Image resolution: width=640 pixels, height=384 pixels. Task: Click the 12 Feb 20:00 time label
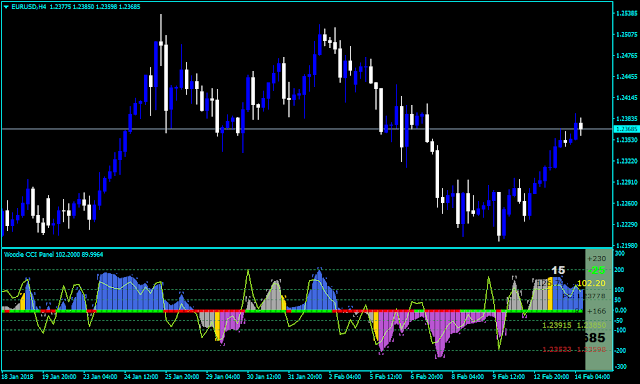point(551,377)
